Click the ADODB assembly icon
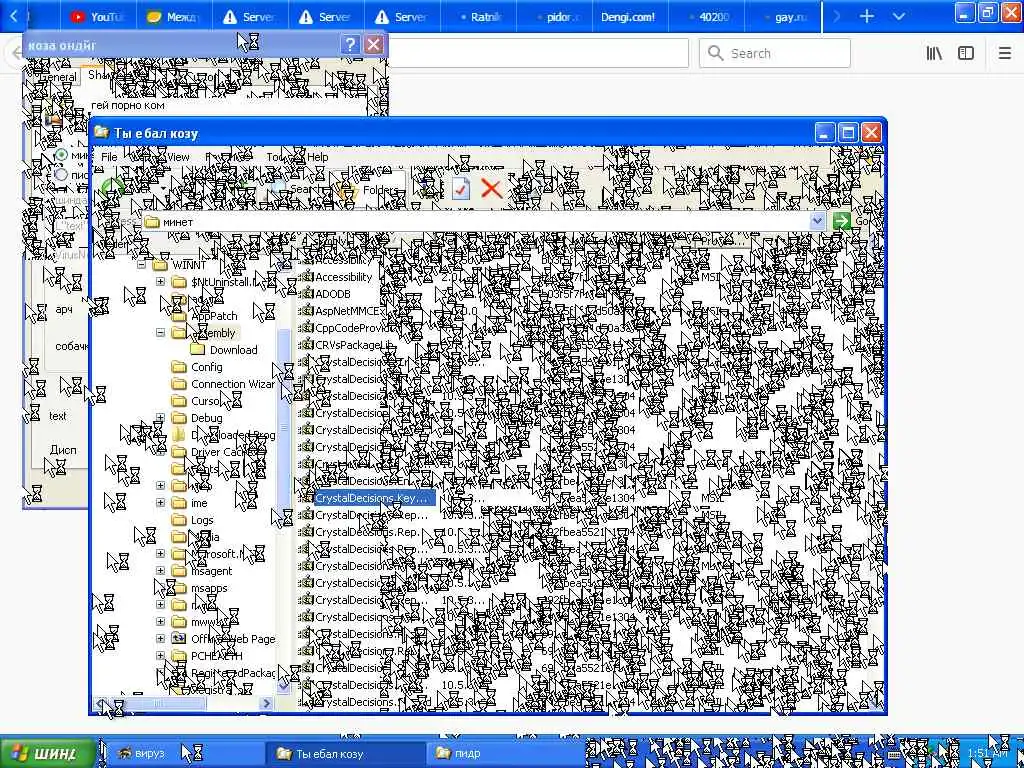Viewport: 1024px width, 768px height. 306,294
